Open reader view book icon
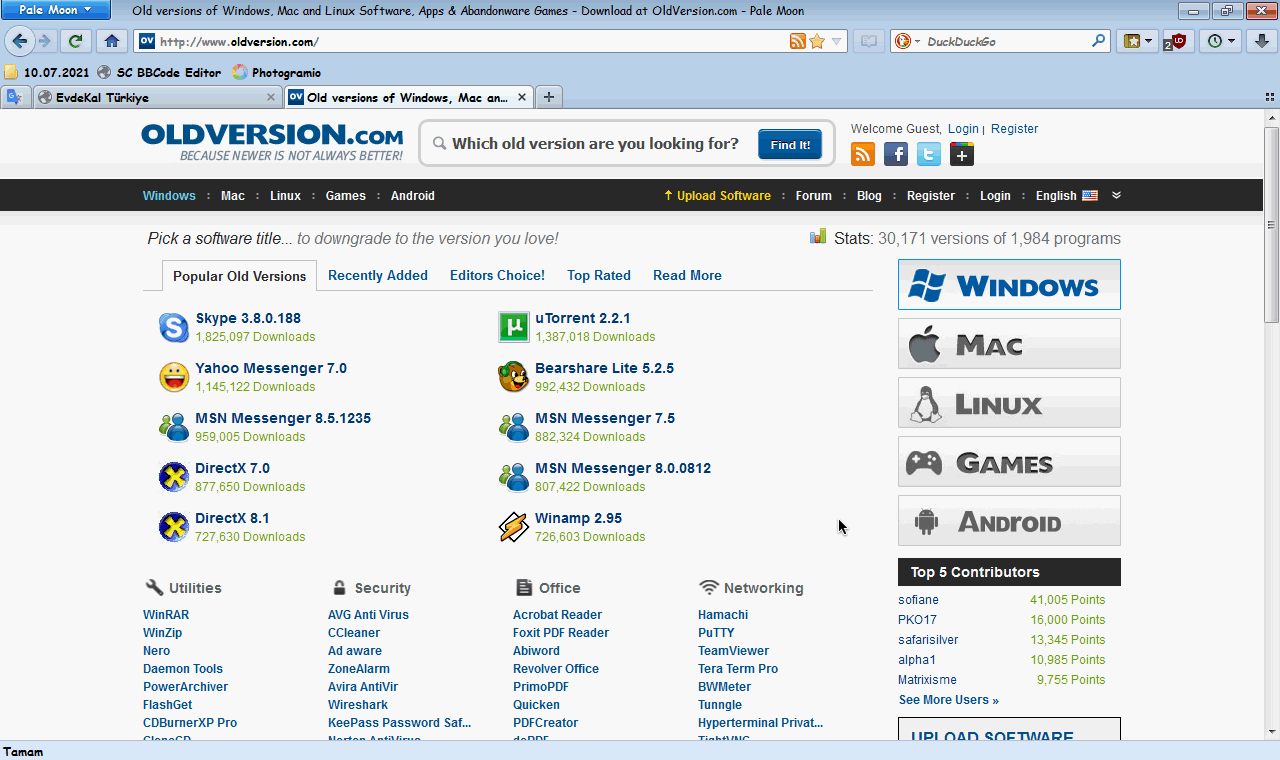The width and height of the screenshot is (1280, 760). (x=869, y=41)
